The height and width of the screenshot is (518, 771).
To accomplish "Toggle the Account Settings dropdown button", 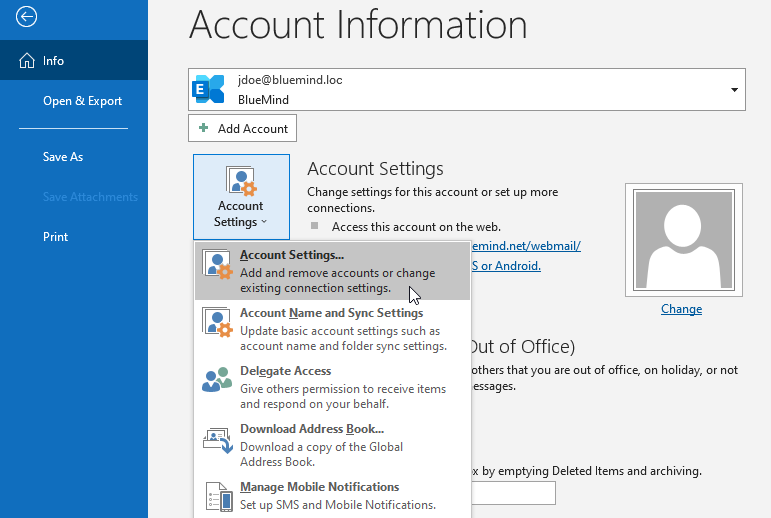I will point(240,196).
